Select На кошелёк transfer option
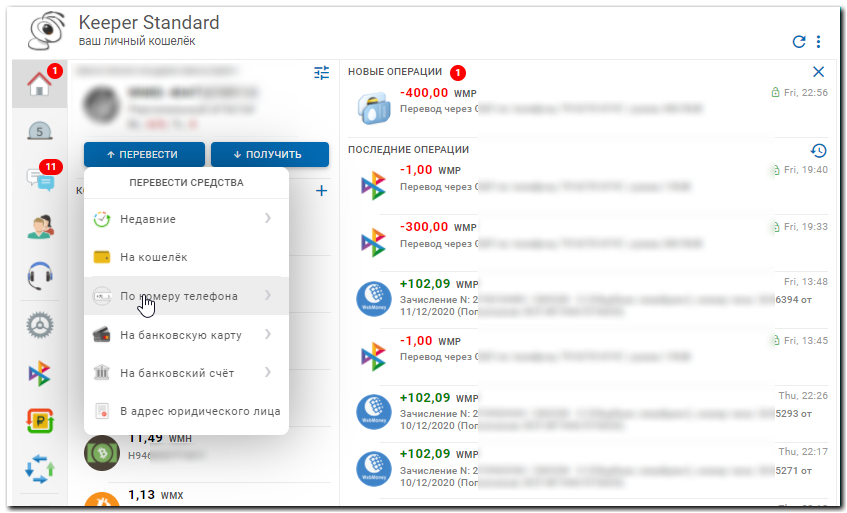This screenshot has width=847, height=513. click(x=153, y=257)
